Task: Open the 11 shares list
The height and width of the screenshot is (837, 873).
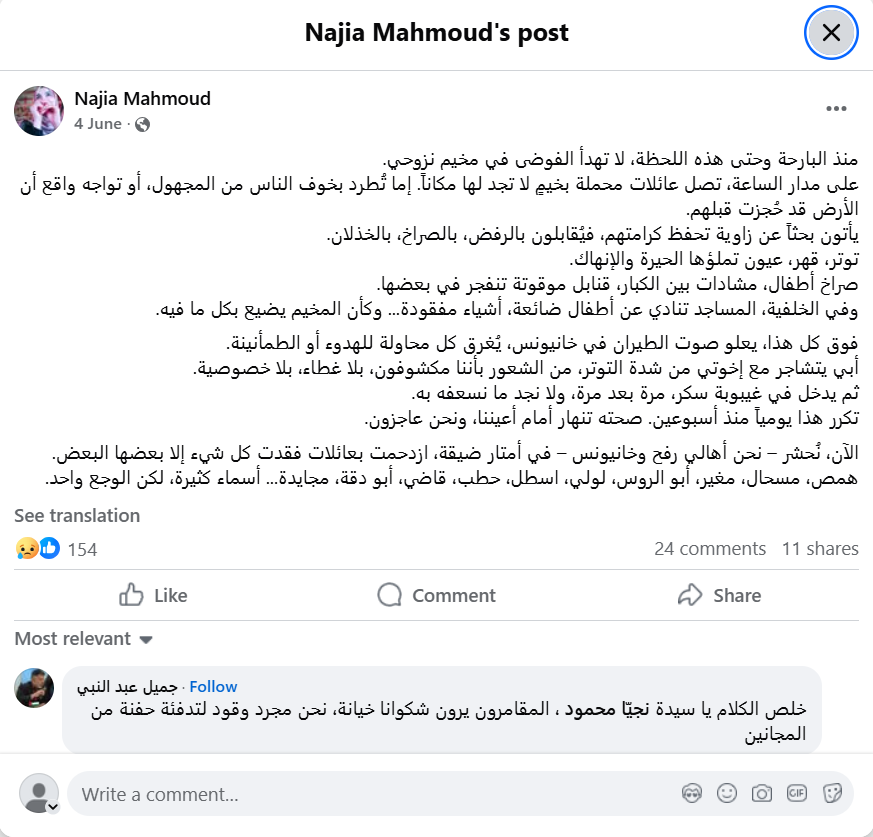Action: (820, 549)
